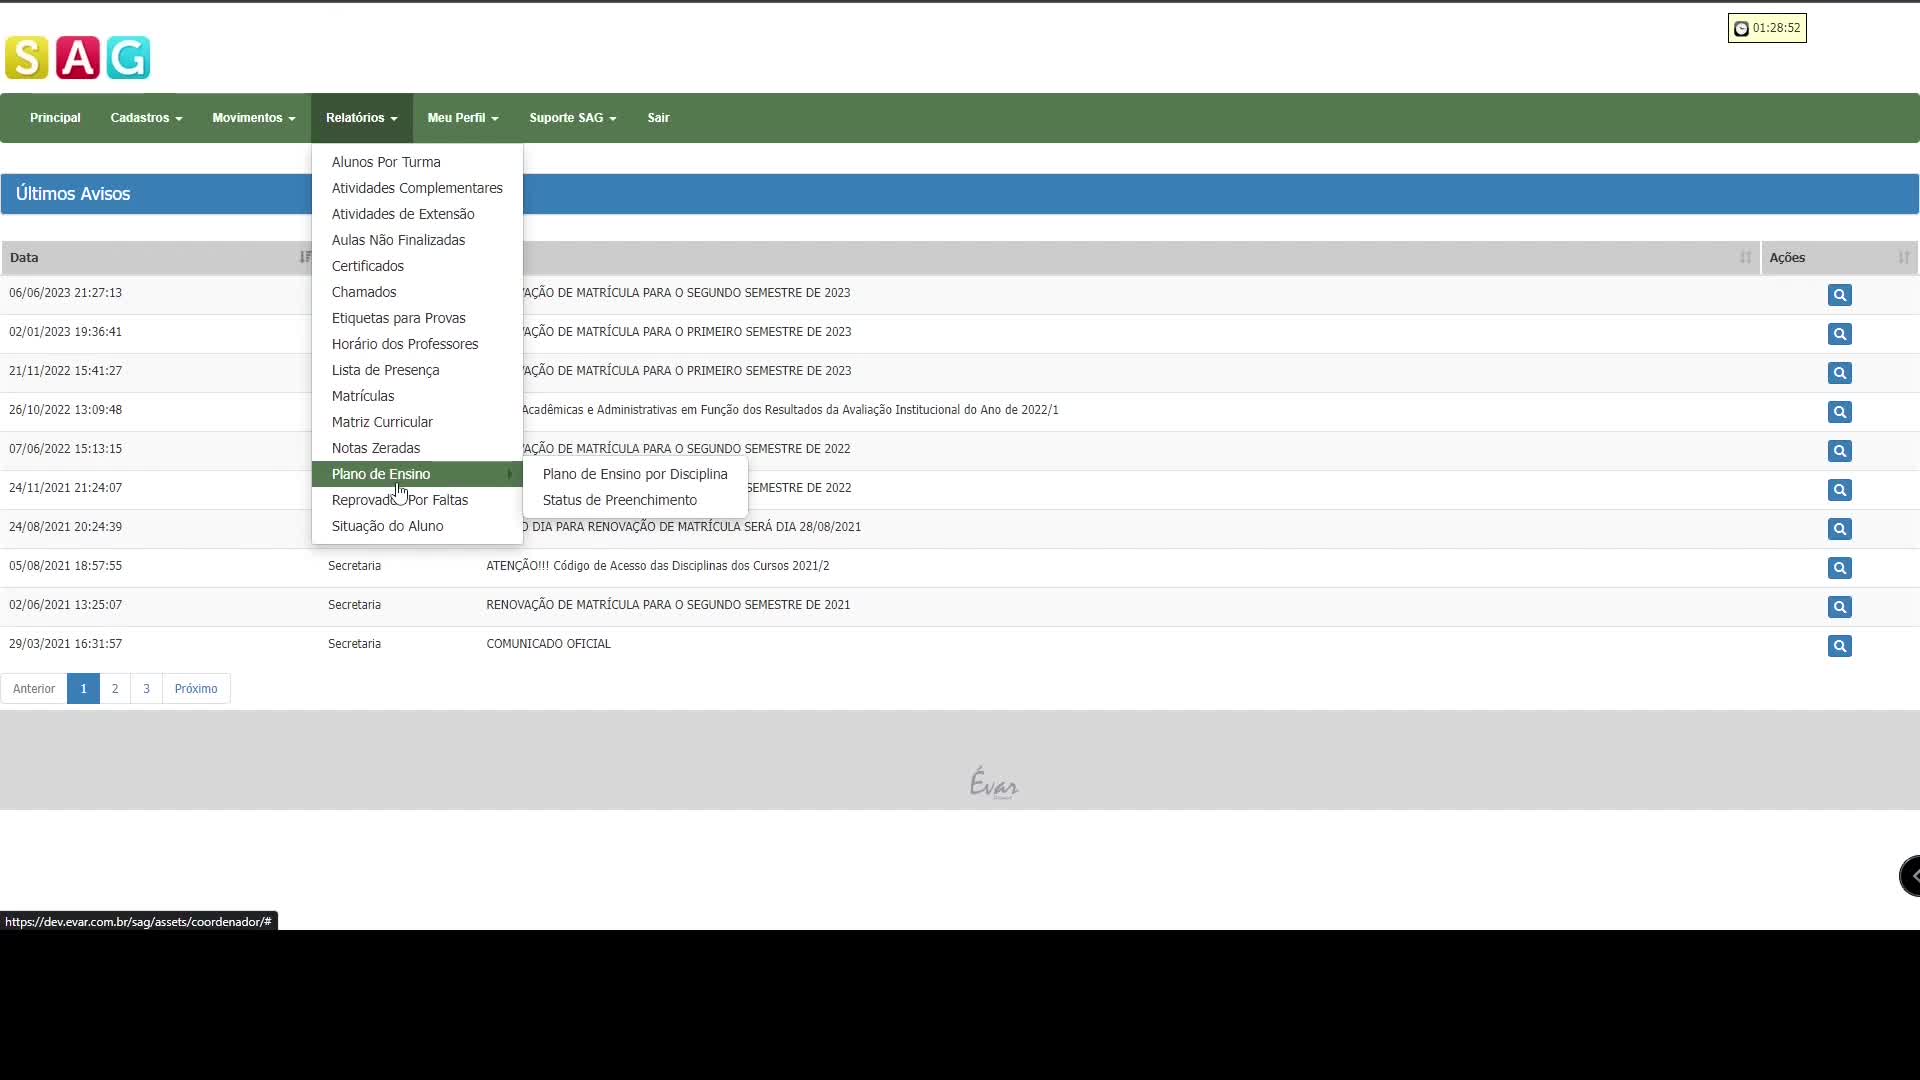The image size is (1920, 1080).
Task: Go to Anterior page
Action: tap(34, 689)
